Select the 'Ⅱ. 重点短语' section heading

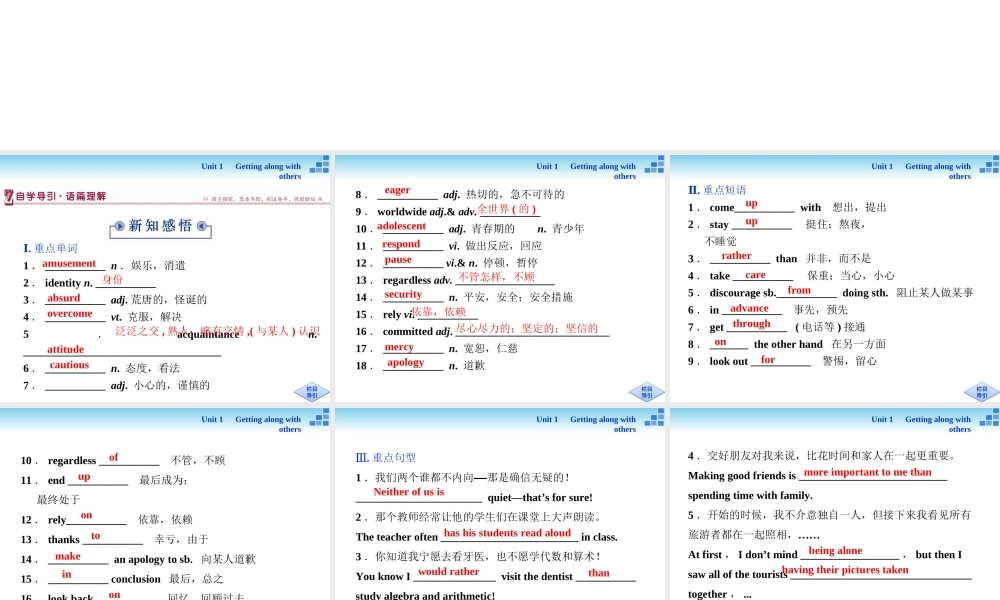717,190
